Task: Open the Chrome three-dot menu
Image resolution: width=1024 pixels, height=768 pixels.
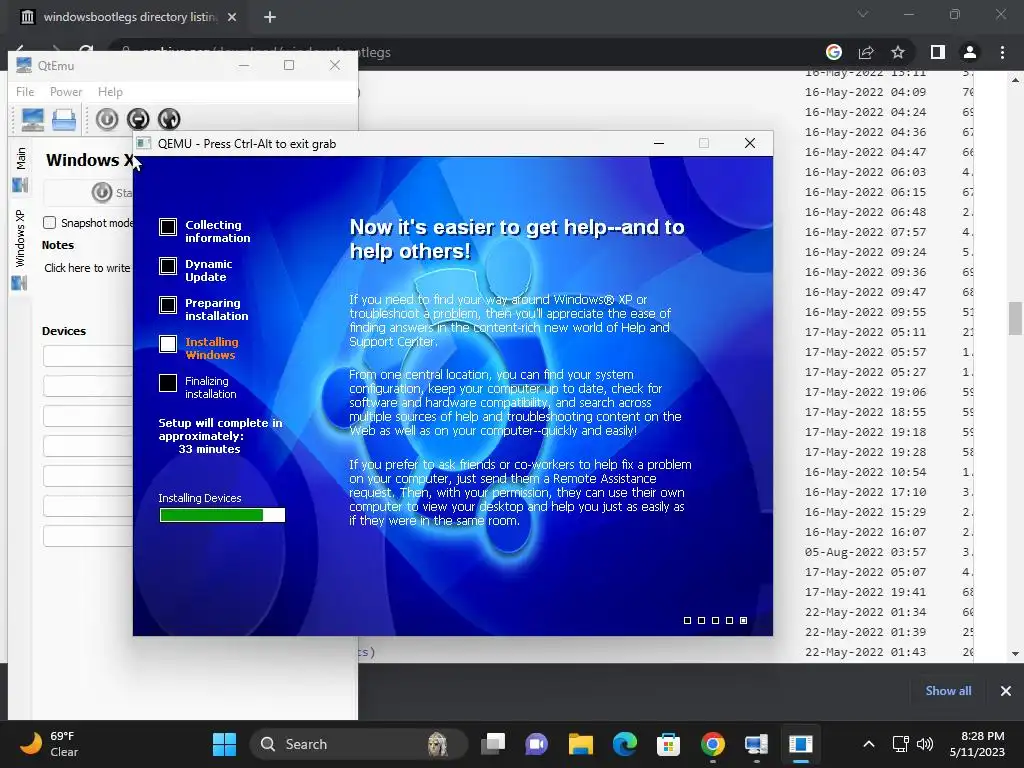Action: click(x=1002, y=52)
